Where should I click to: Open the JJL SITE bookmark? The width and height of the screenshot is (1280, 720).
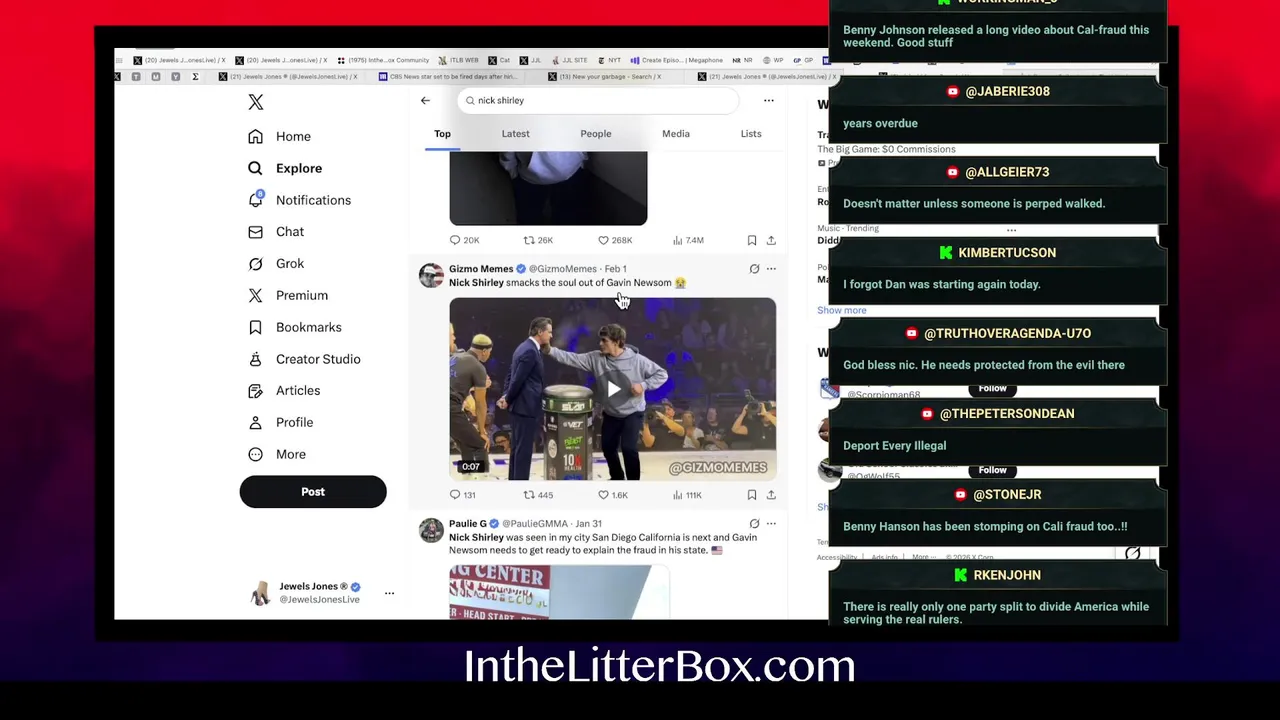pos(568,60)
